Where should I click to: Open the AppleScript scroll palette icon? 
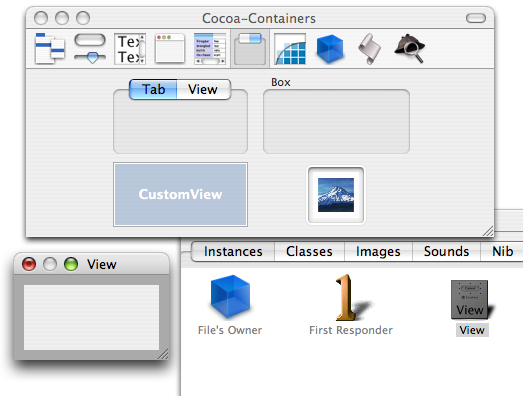370,49
